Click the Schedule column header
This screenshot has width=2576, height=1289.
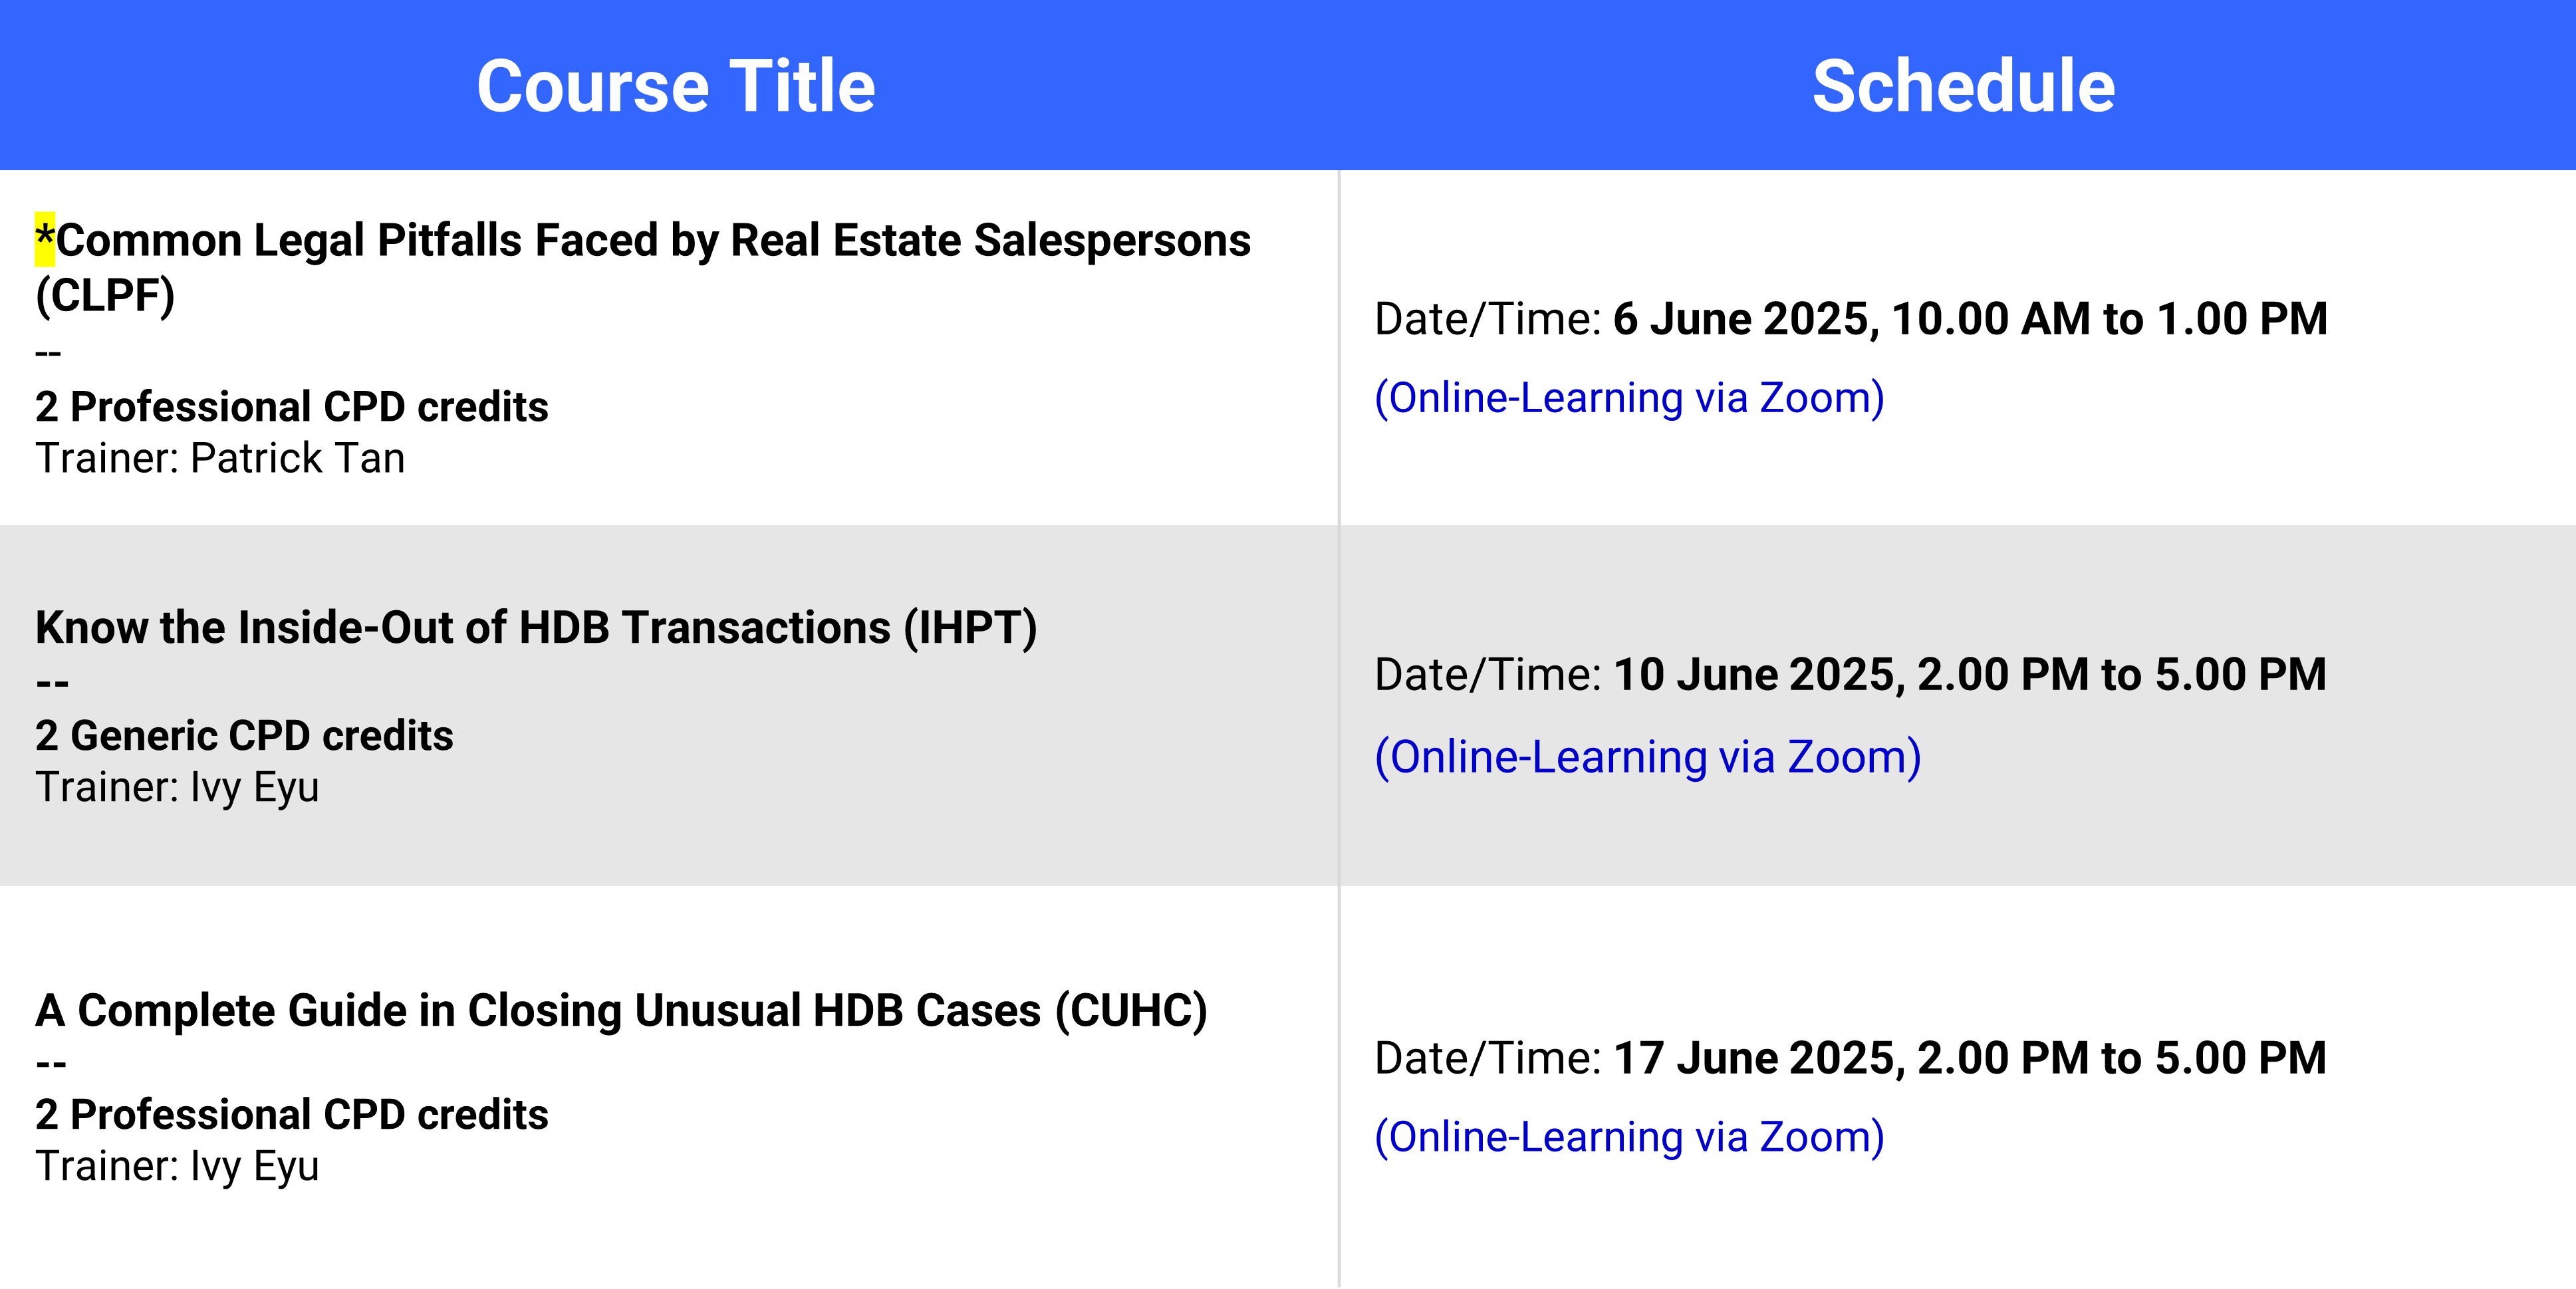point(1963,86)
